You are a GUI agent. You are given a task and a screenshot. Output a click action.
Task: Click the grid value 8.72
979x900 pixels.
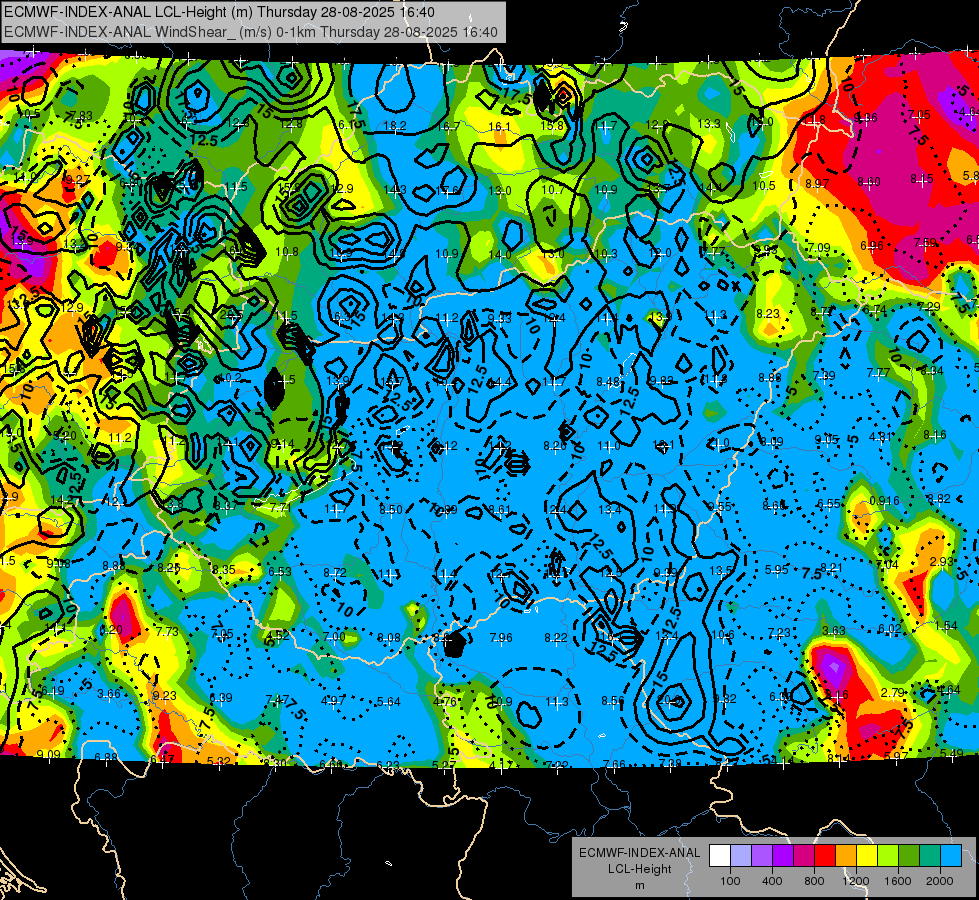point(335,572)
